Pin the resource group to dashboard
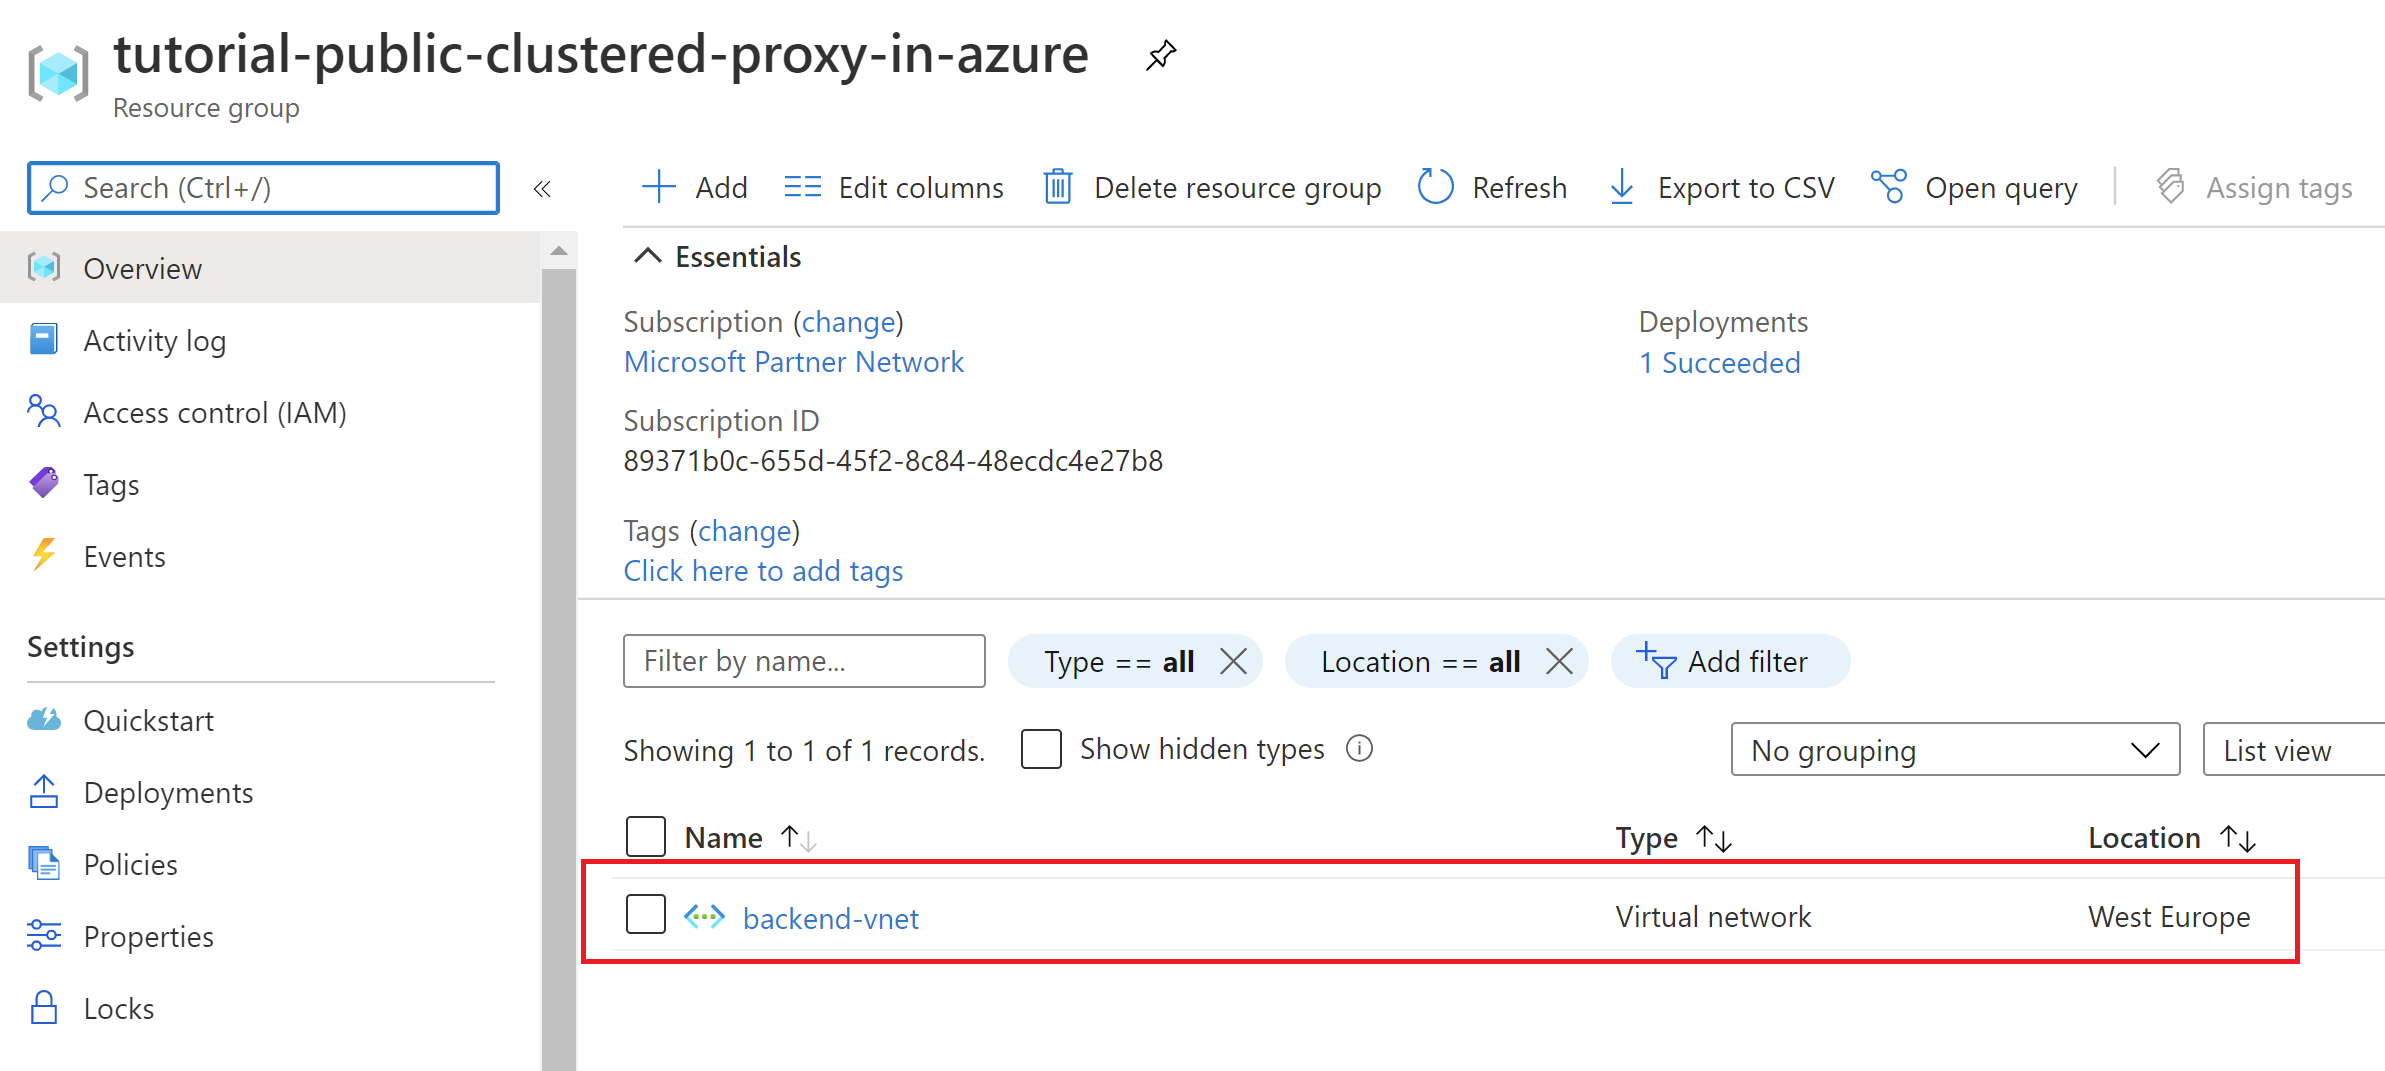The height and width of the screenshot is (1071, 2385). tap(1160, 56)
